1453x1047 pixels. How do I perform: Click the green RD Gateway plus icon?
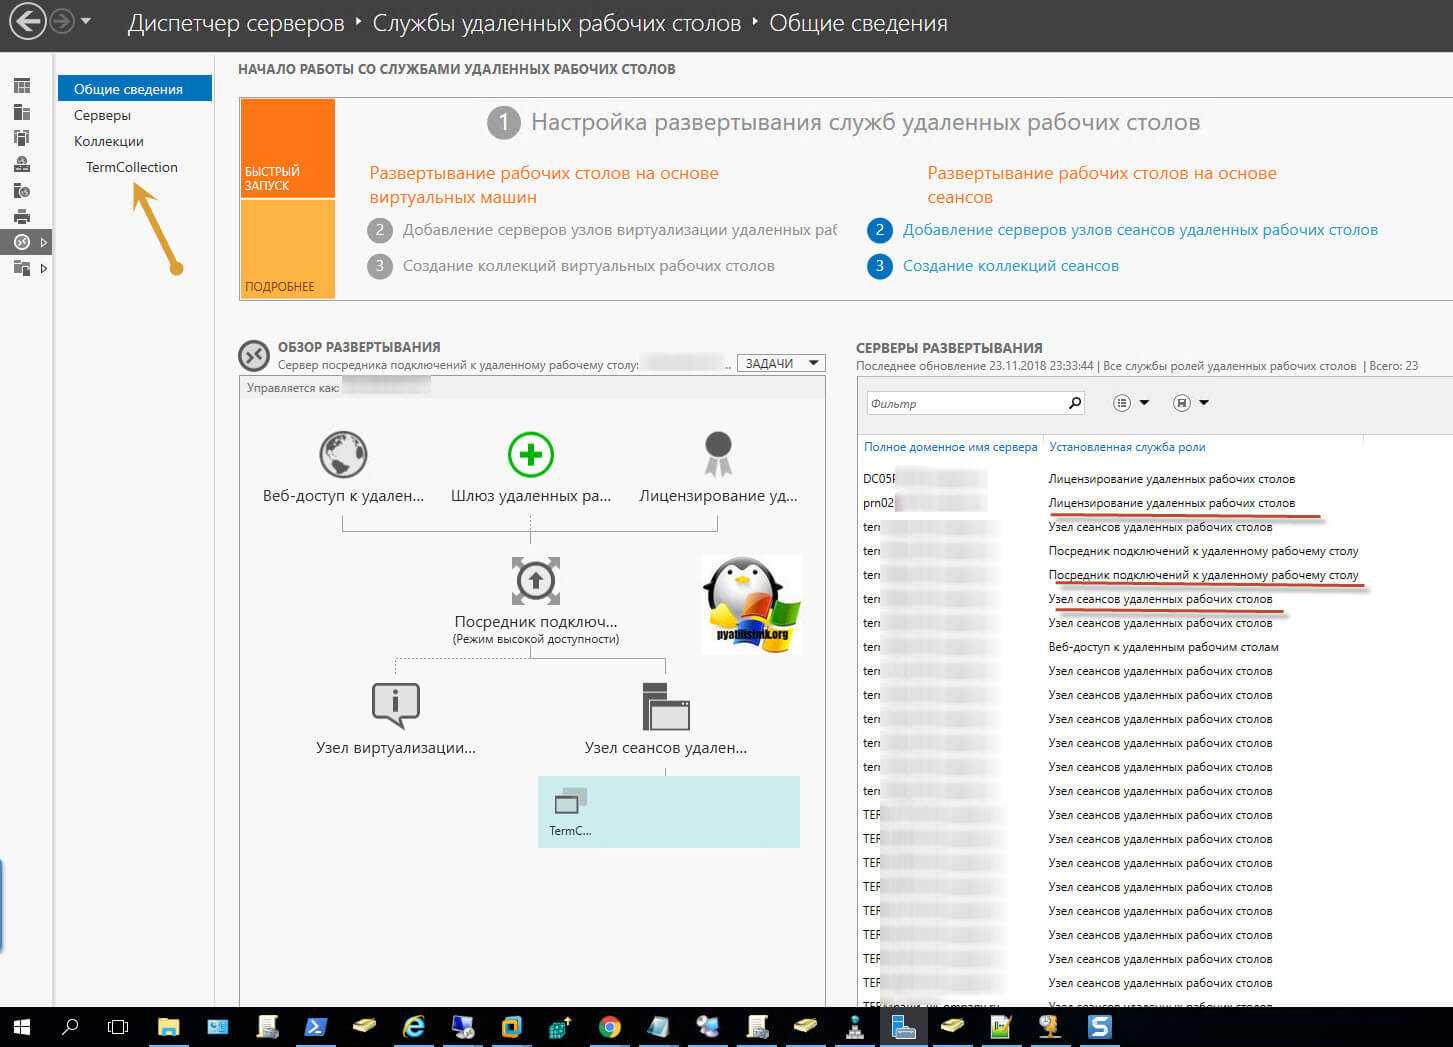(530, 455)
